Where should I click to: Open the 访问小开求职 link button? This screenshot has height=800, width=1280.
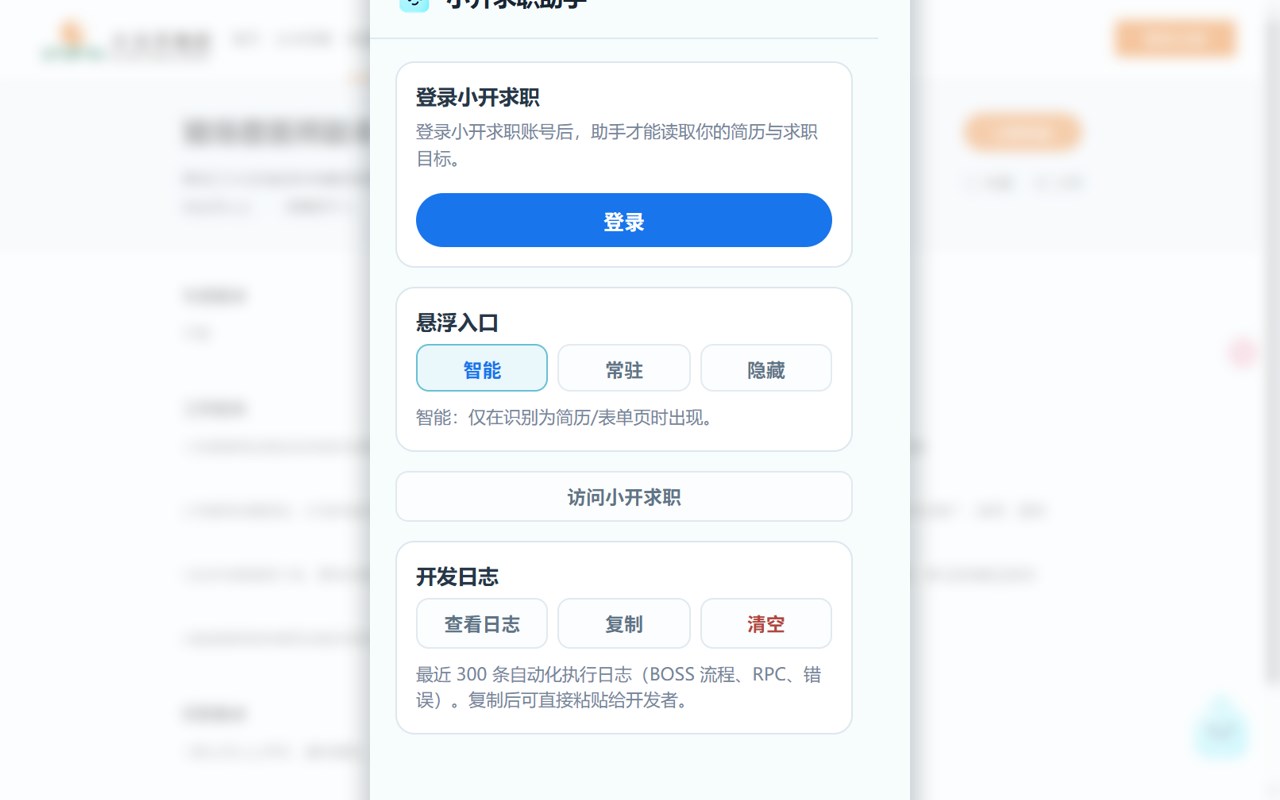tap(624, 497)
